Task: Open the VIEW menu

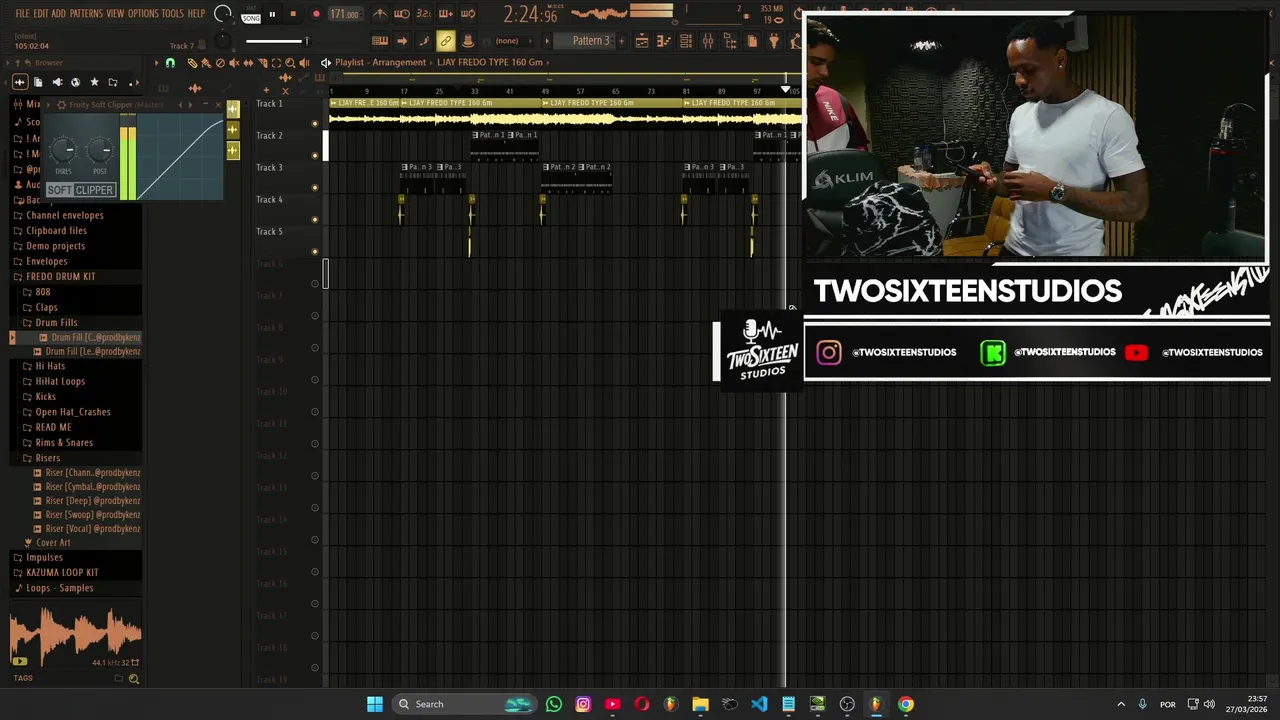Action: coord(115,14)
